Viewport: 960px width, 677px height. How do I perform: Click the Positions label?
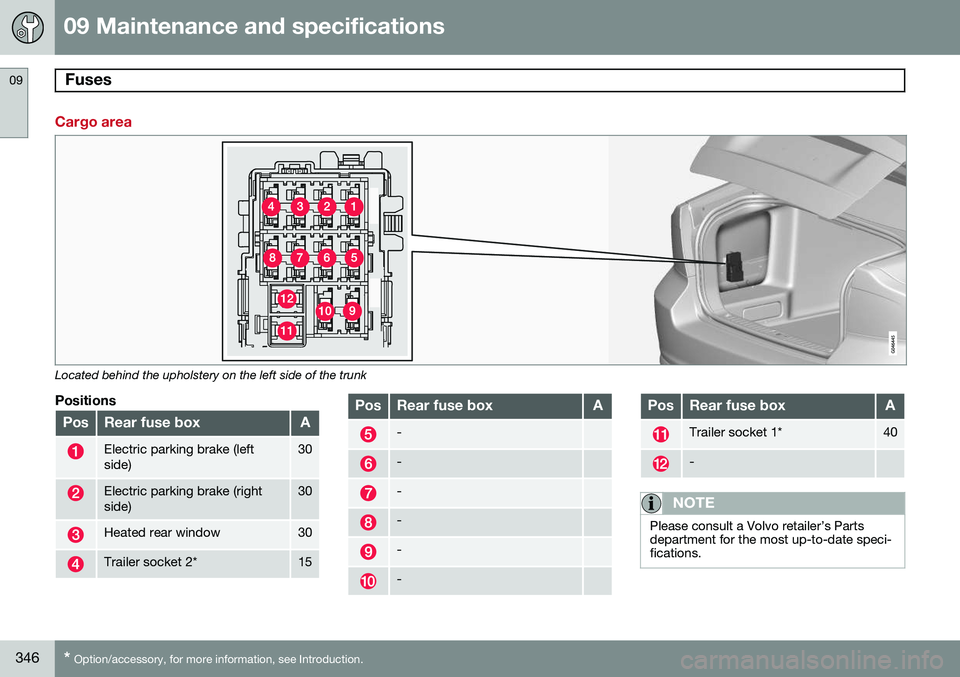tap(85, 400)
